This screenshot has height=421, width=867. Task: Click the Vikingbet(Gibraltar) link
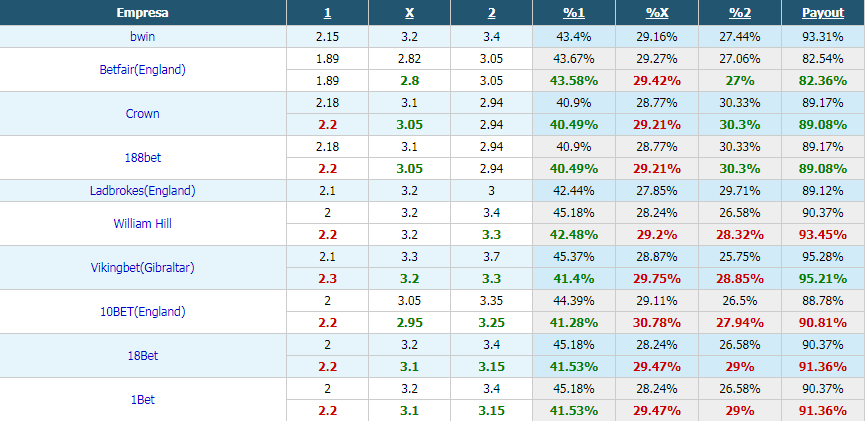[143, 268]
